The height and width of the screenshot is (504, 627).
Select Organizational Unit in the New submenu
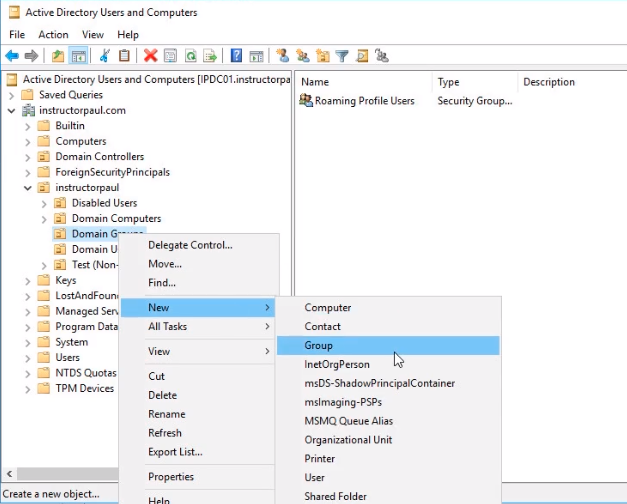click(348, 440)
